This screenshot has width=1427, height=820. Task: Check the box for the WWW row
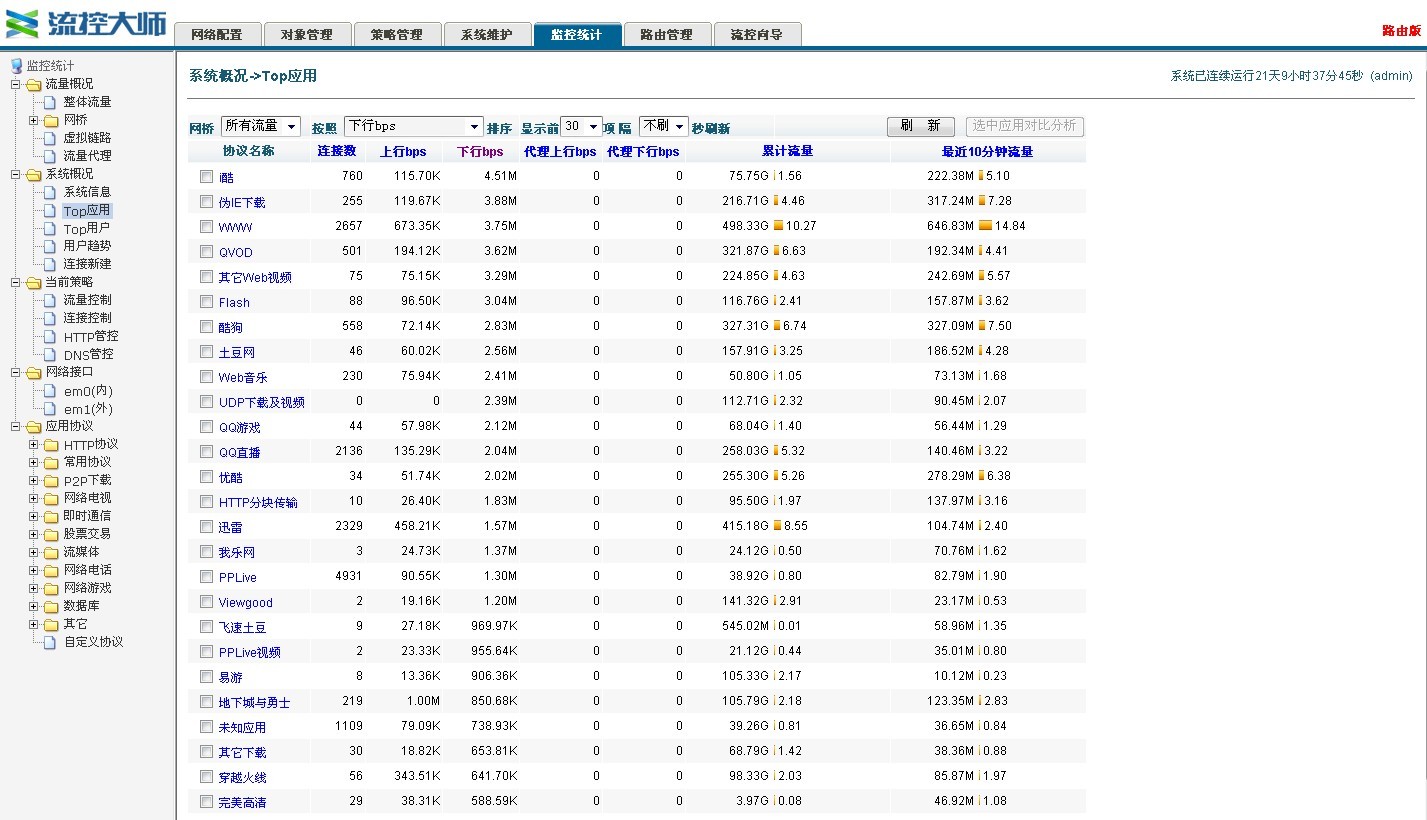click(x=206, y=226)
